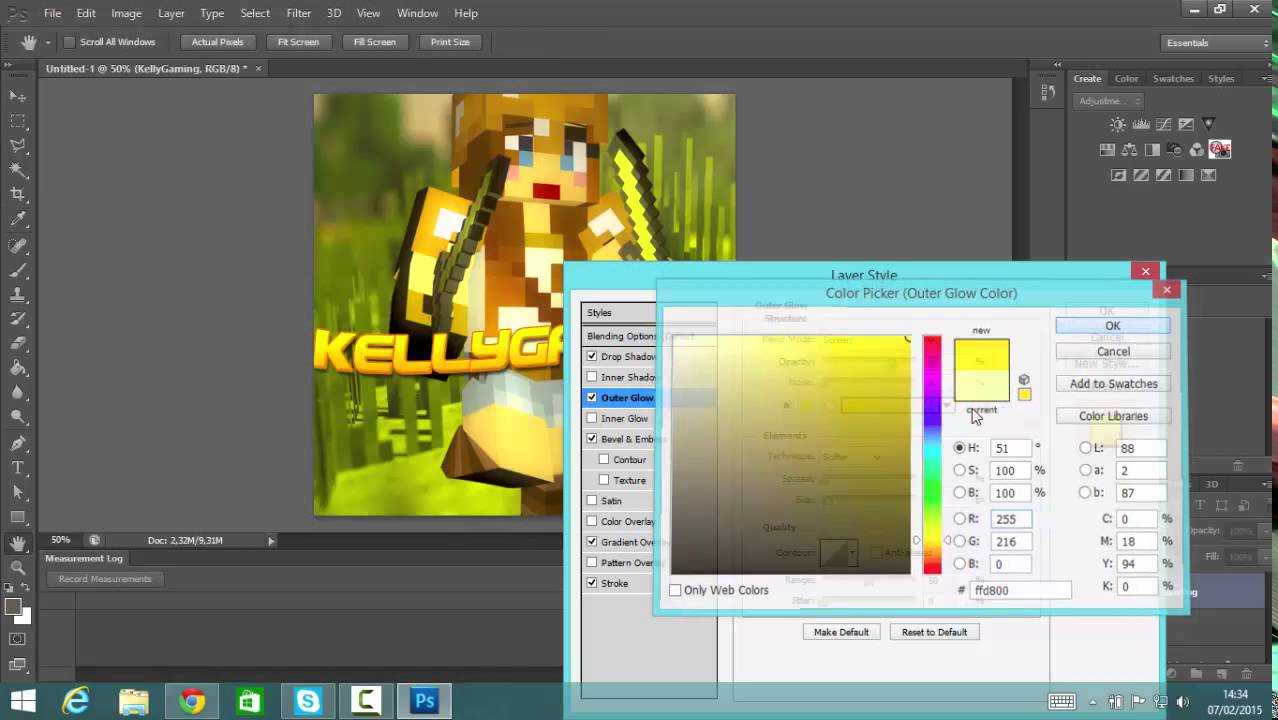Select the L lightness radio button
The height and width of the screenshot is (720, 1278).
click(1086, 448)
